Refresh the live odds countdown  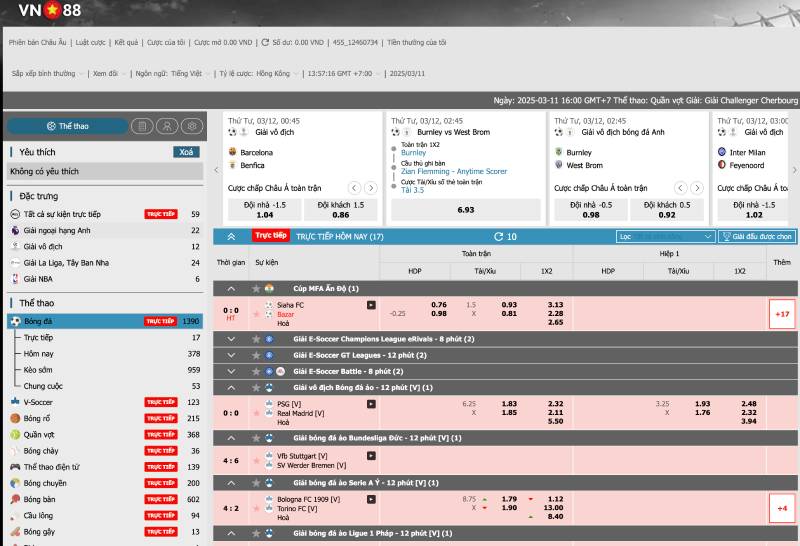(499, 237)
